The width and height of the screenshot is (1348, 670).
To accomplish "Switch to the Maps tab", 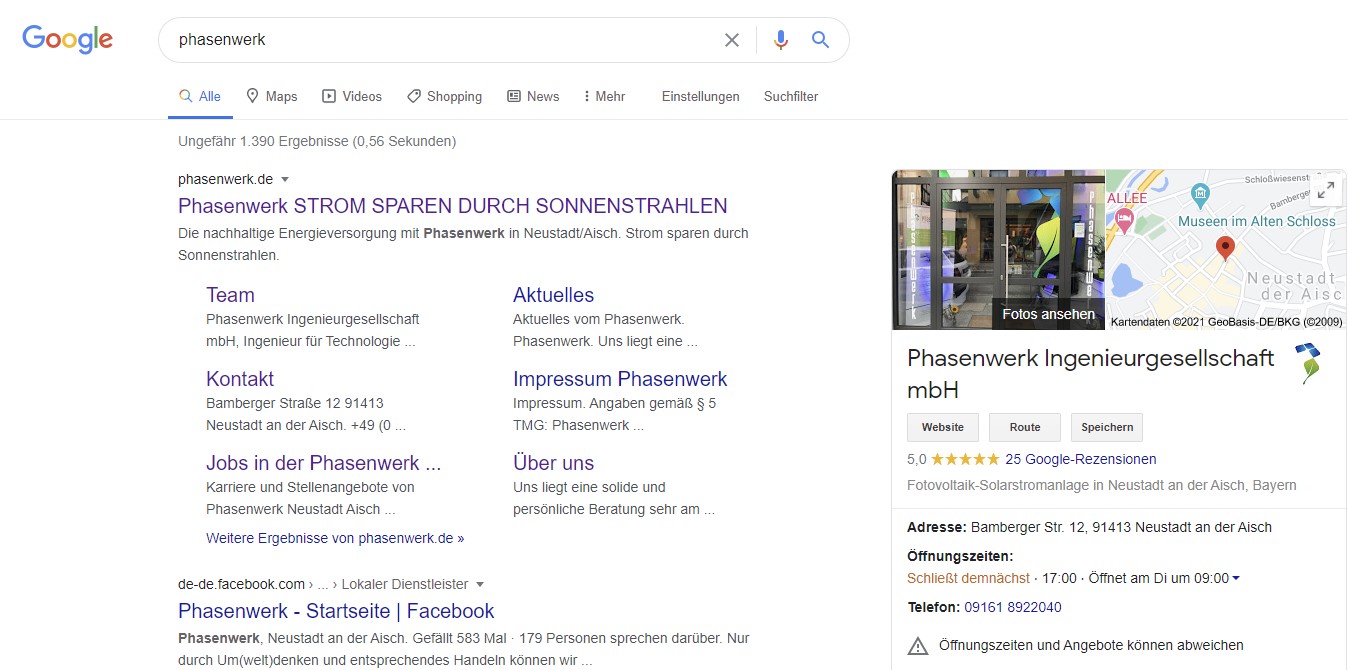I will click(271, 96).
